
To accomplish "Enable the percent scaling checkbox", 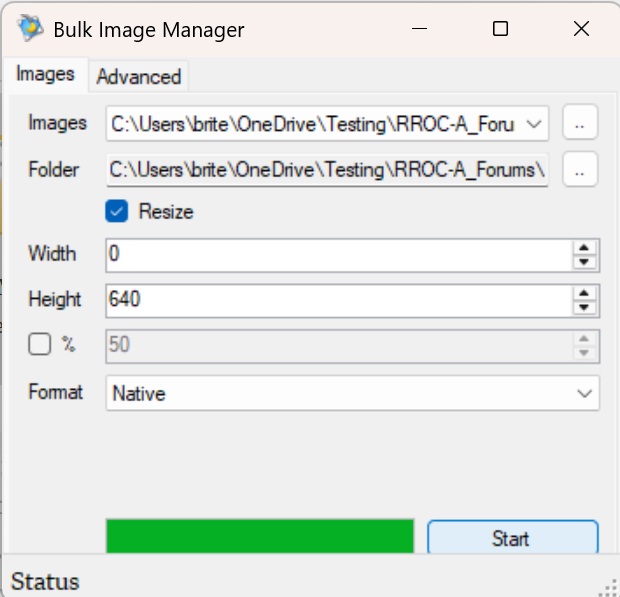I will point(40,344).
